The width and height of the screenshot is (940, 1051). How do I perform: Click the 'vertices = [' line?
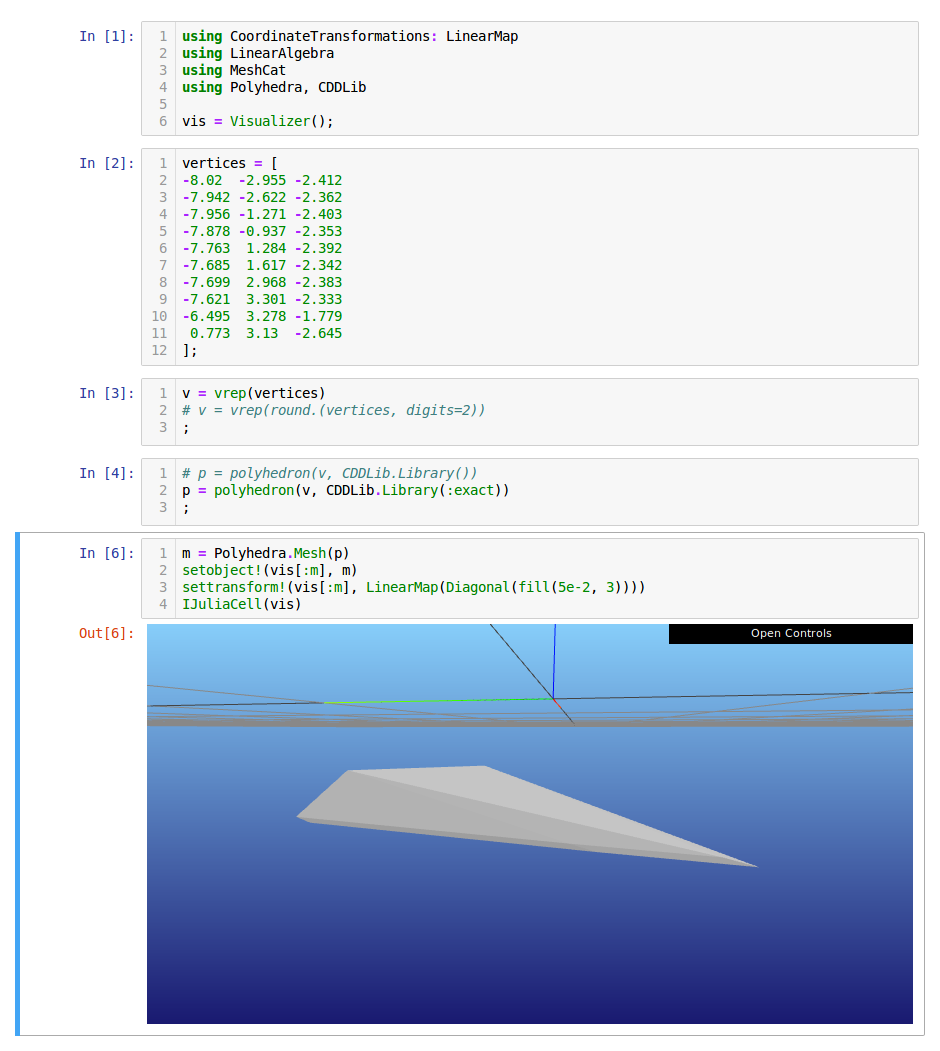coord(229,163)
